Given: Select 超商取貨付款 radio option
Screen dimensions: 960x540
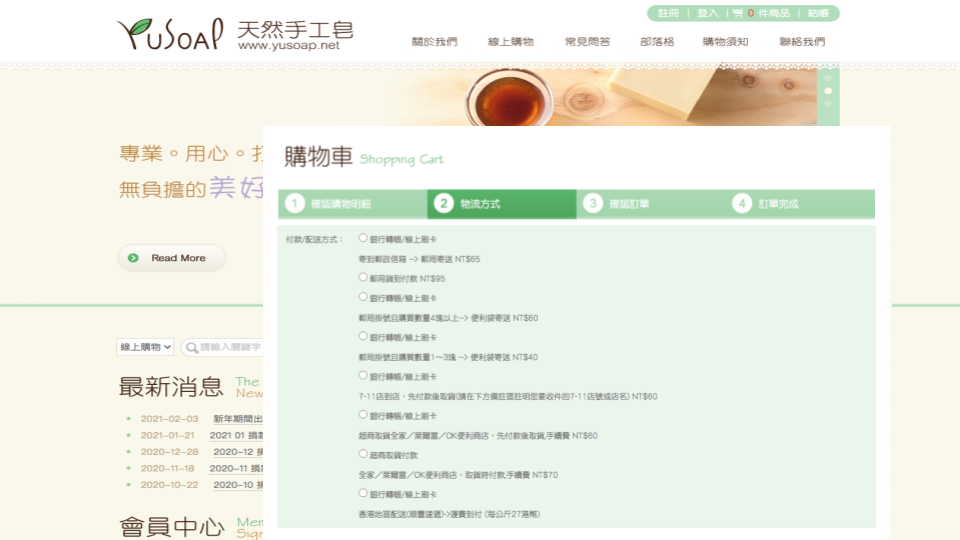Looking at the screenshot, I should point(363,454).
